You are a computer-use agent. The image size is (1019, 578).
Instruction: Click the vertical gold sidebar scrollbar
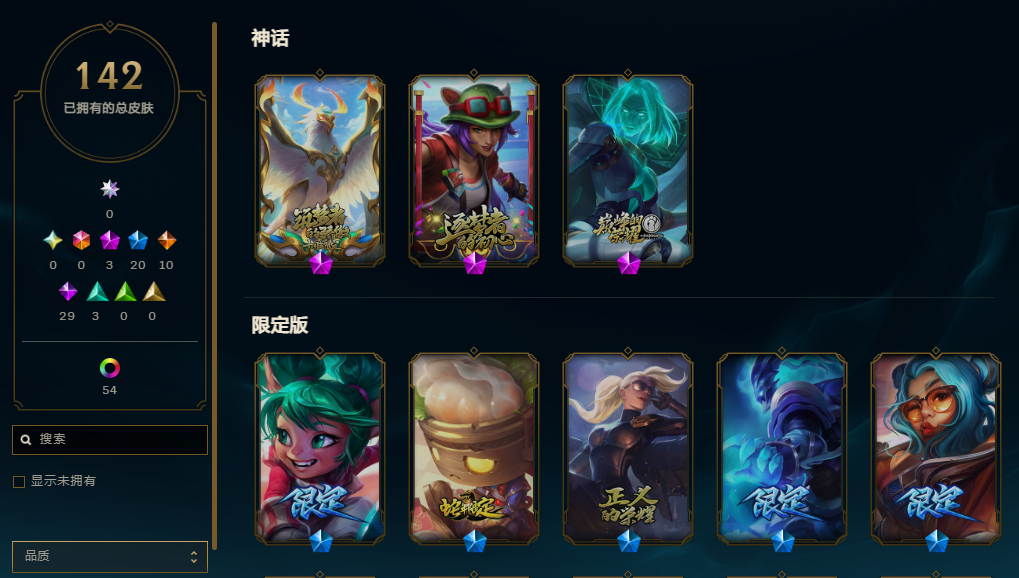coord(214,286)
